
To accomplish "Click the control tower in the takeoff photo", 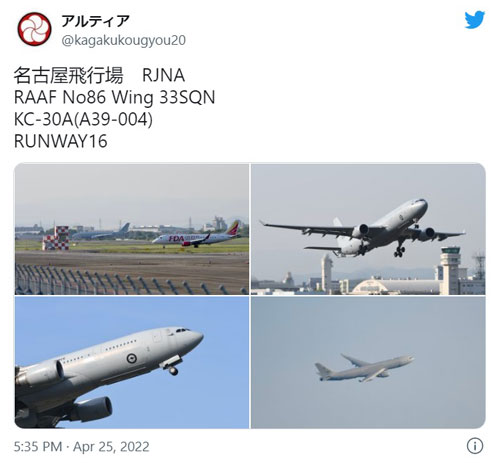I will (450, 268).
